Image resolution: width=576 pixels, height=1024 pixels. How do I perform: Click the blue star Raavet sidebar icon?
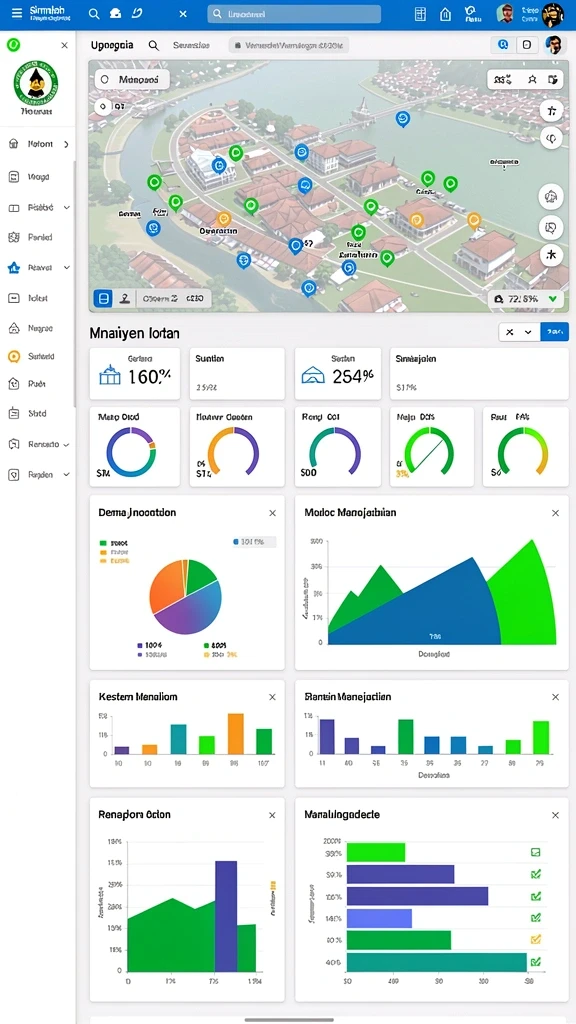click(14, 268)
